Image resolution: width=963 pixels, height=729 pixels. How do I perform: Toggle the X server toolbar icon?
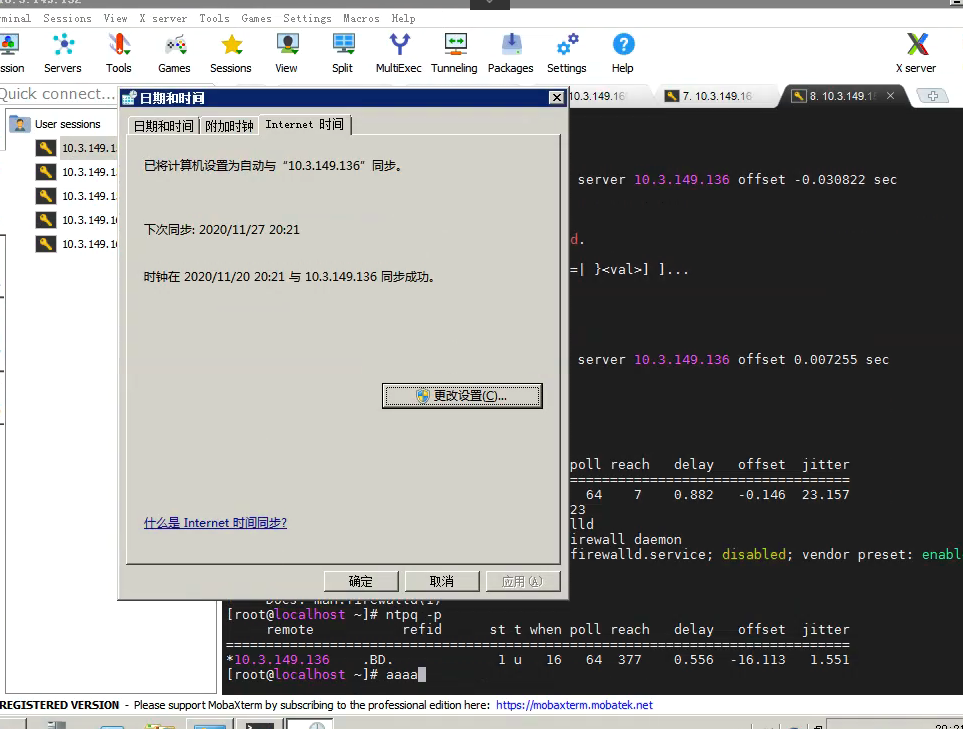click(x=916, y=53)
